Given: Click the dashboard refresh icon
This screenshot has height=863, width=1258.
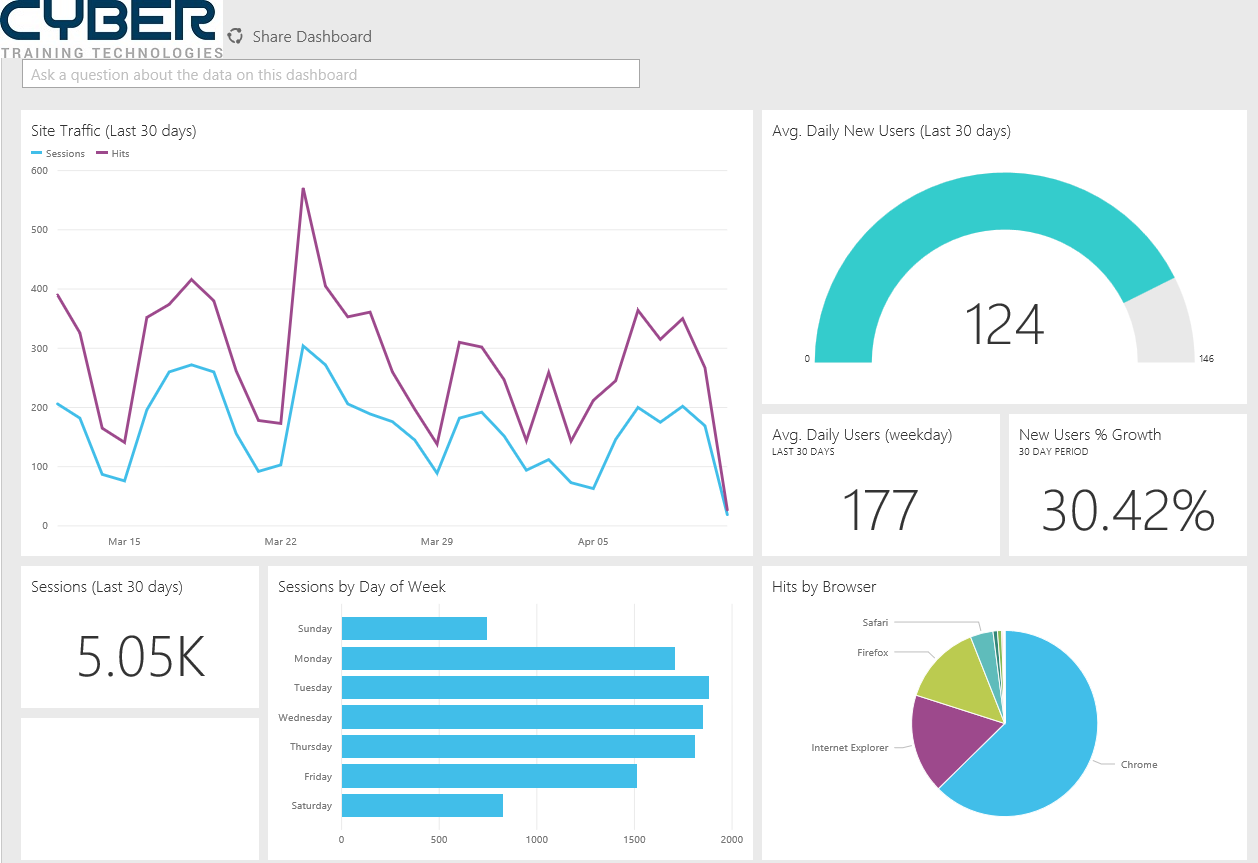Looking at the screenshot, I should pos(235,36).
